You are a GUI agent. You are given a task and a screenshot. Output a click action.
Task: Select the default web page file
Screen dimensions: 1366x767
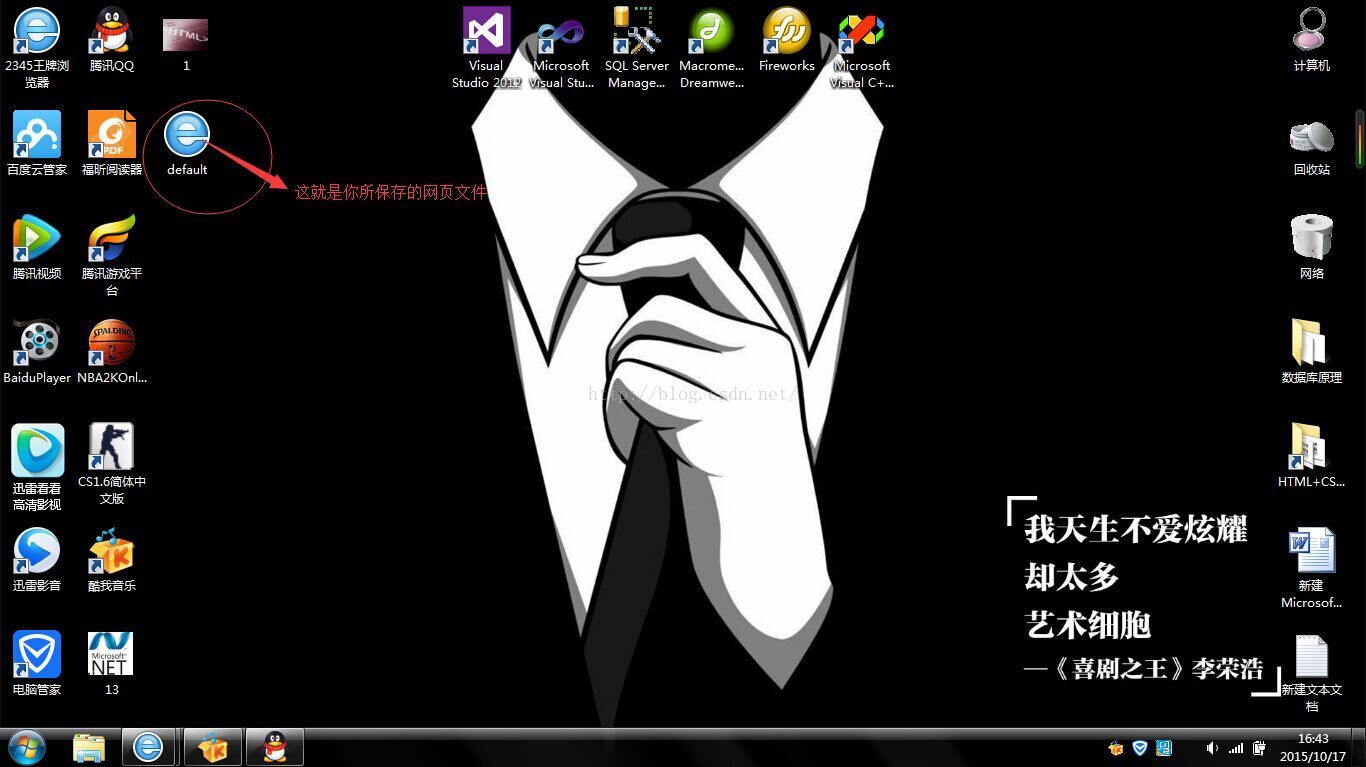[x=187, y=144]
